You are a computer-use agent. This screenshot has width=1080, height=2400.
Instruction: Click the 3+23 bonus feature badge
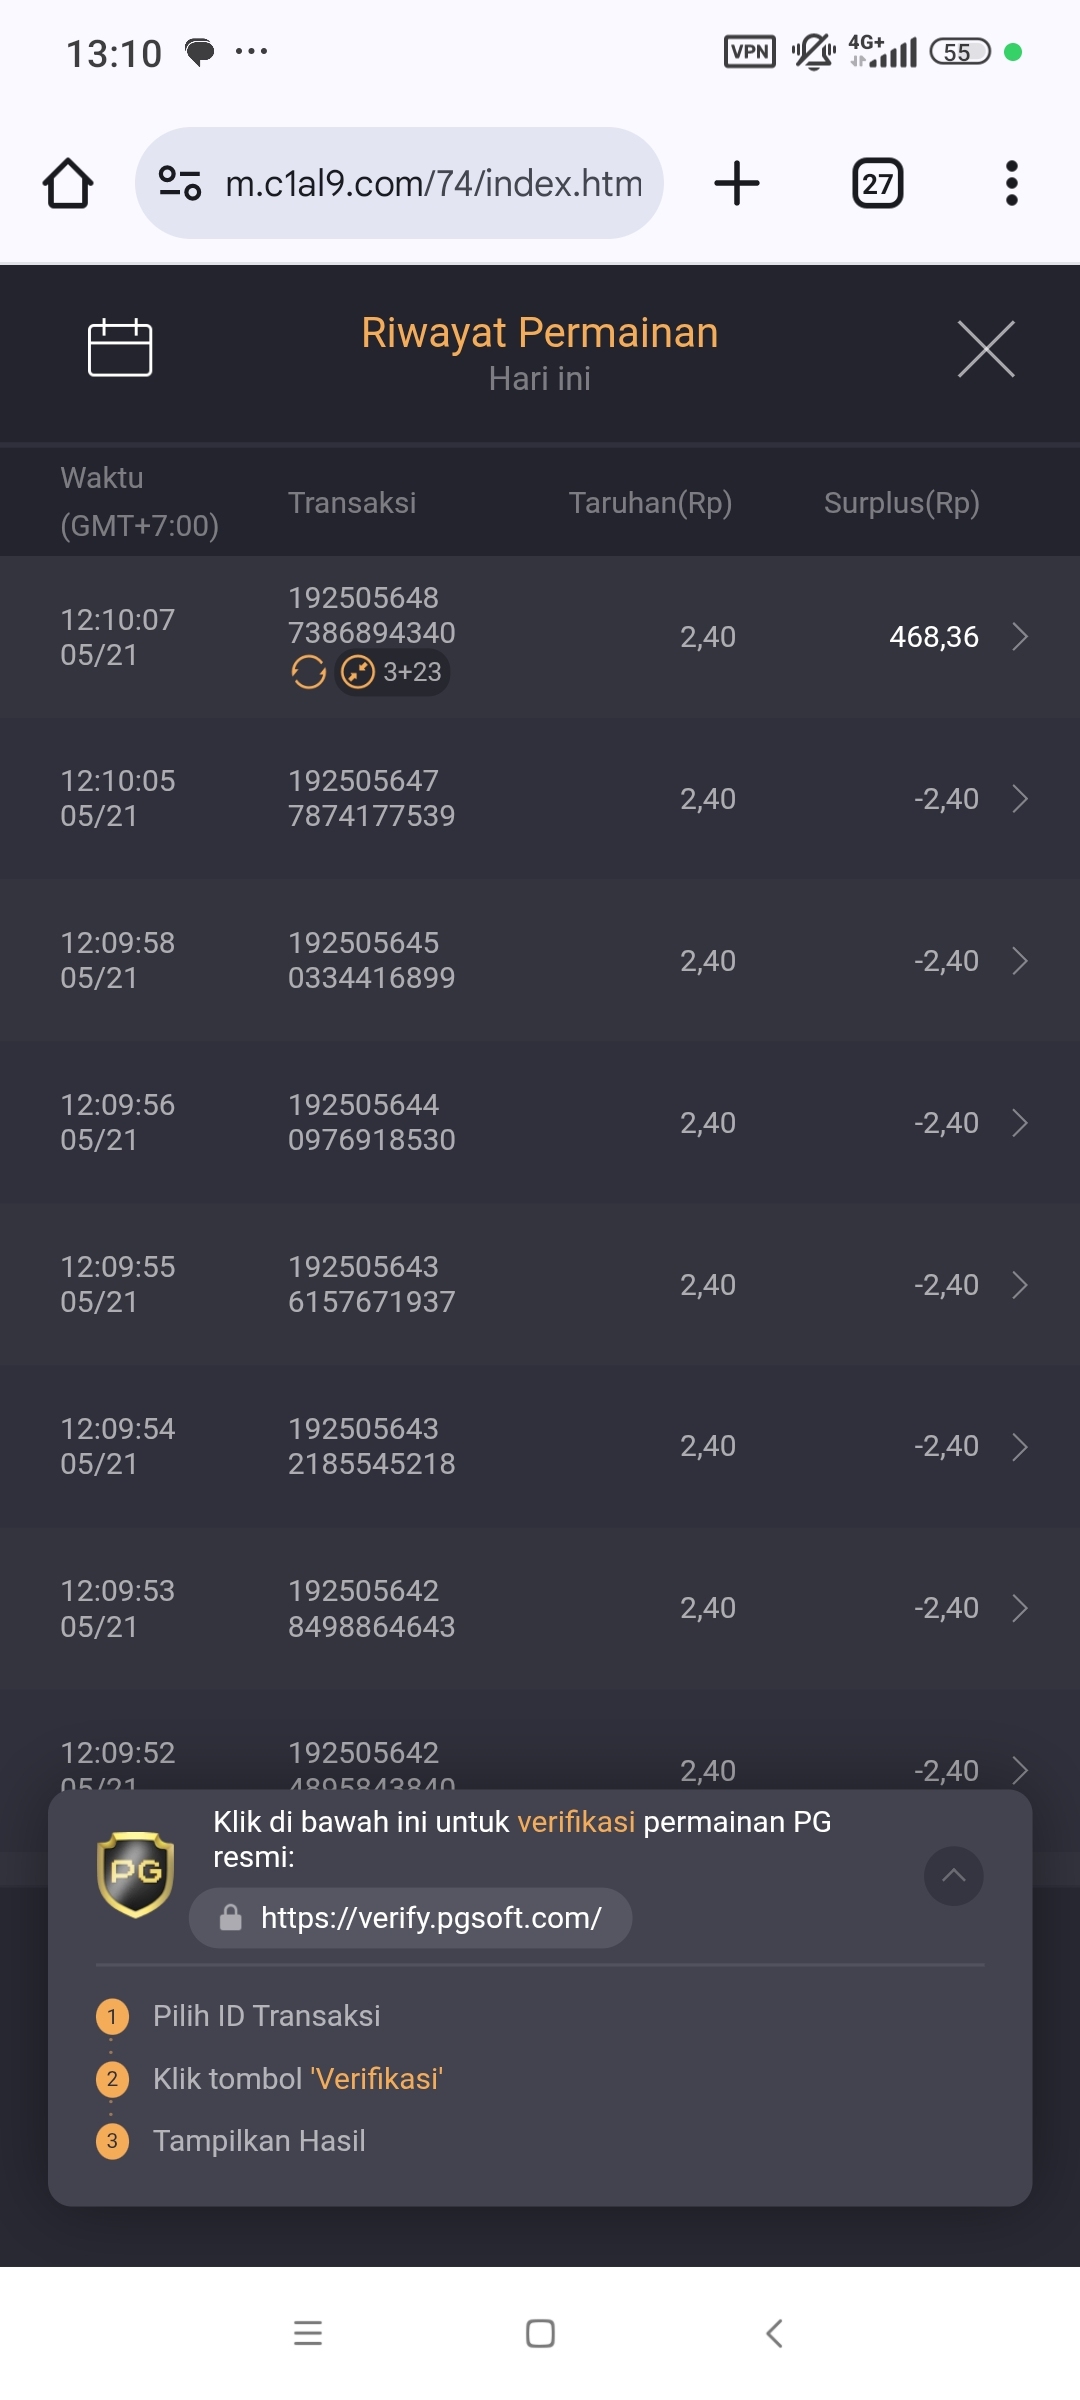point(392,672)
